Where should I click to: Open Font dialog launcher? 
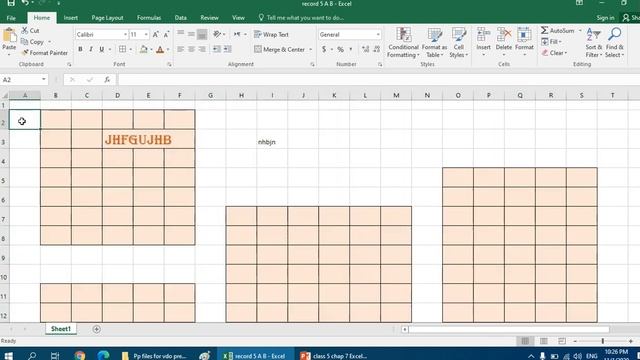(169, 64)
